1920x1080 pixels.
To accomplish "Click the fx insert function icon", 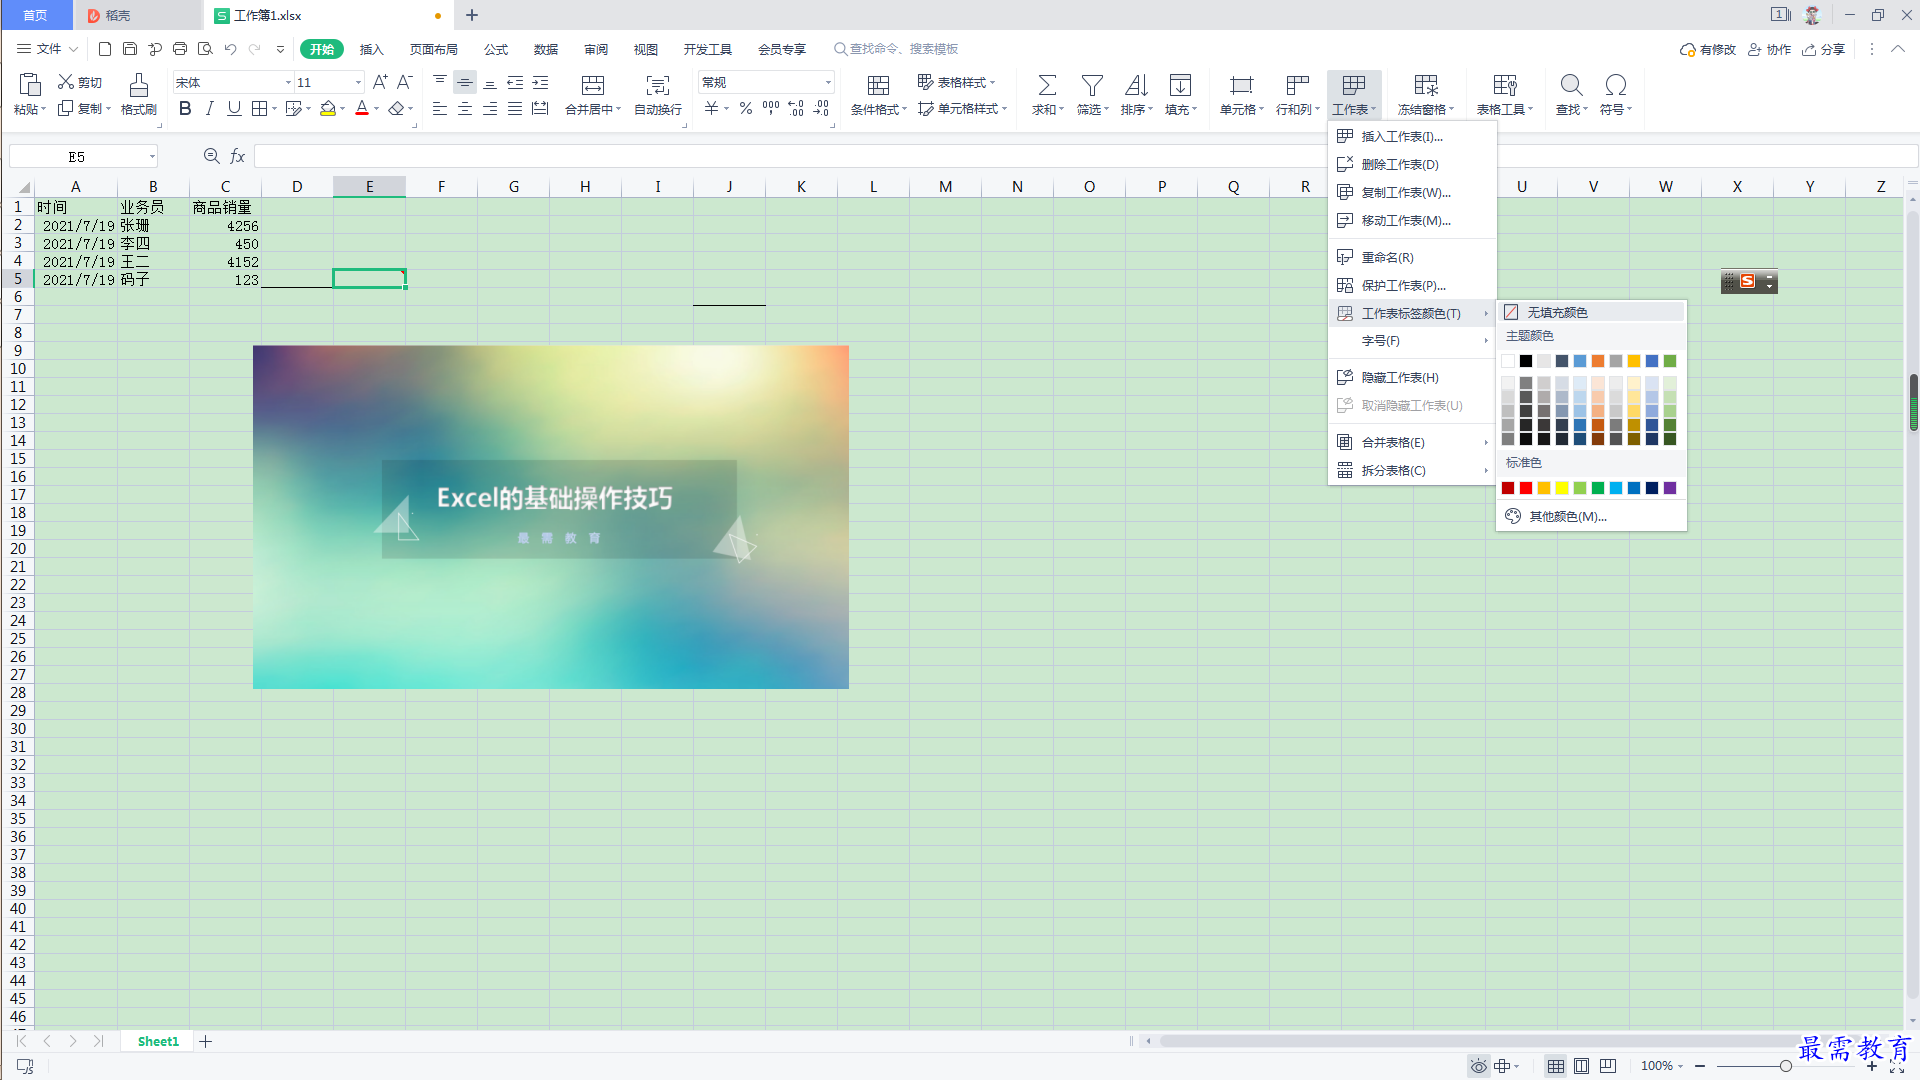I will click(x=238, y=156).
